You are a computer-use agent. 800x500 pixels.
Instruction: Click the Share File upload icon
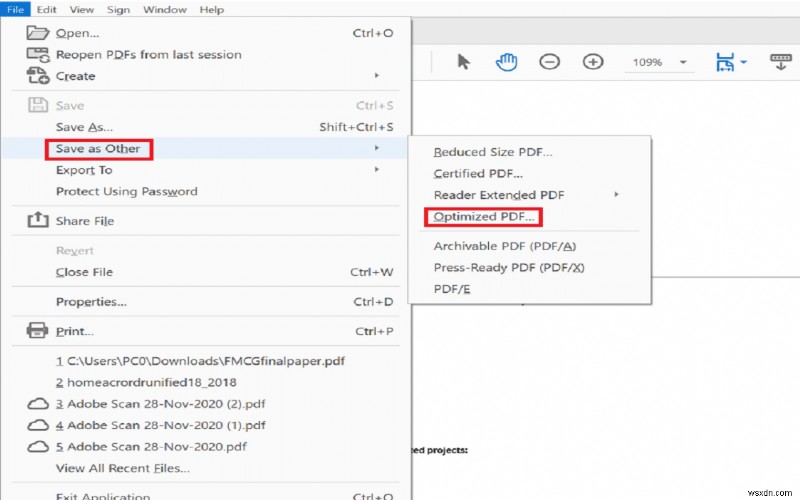[x=38, y=220]
